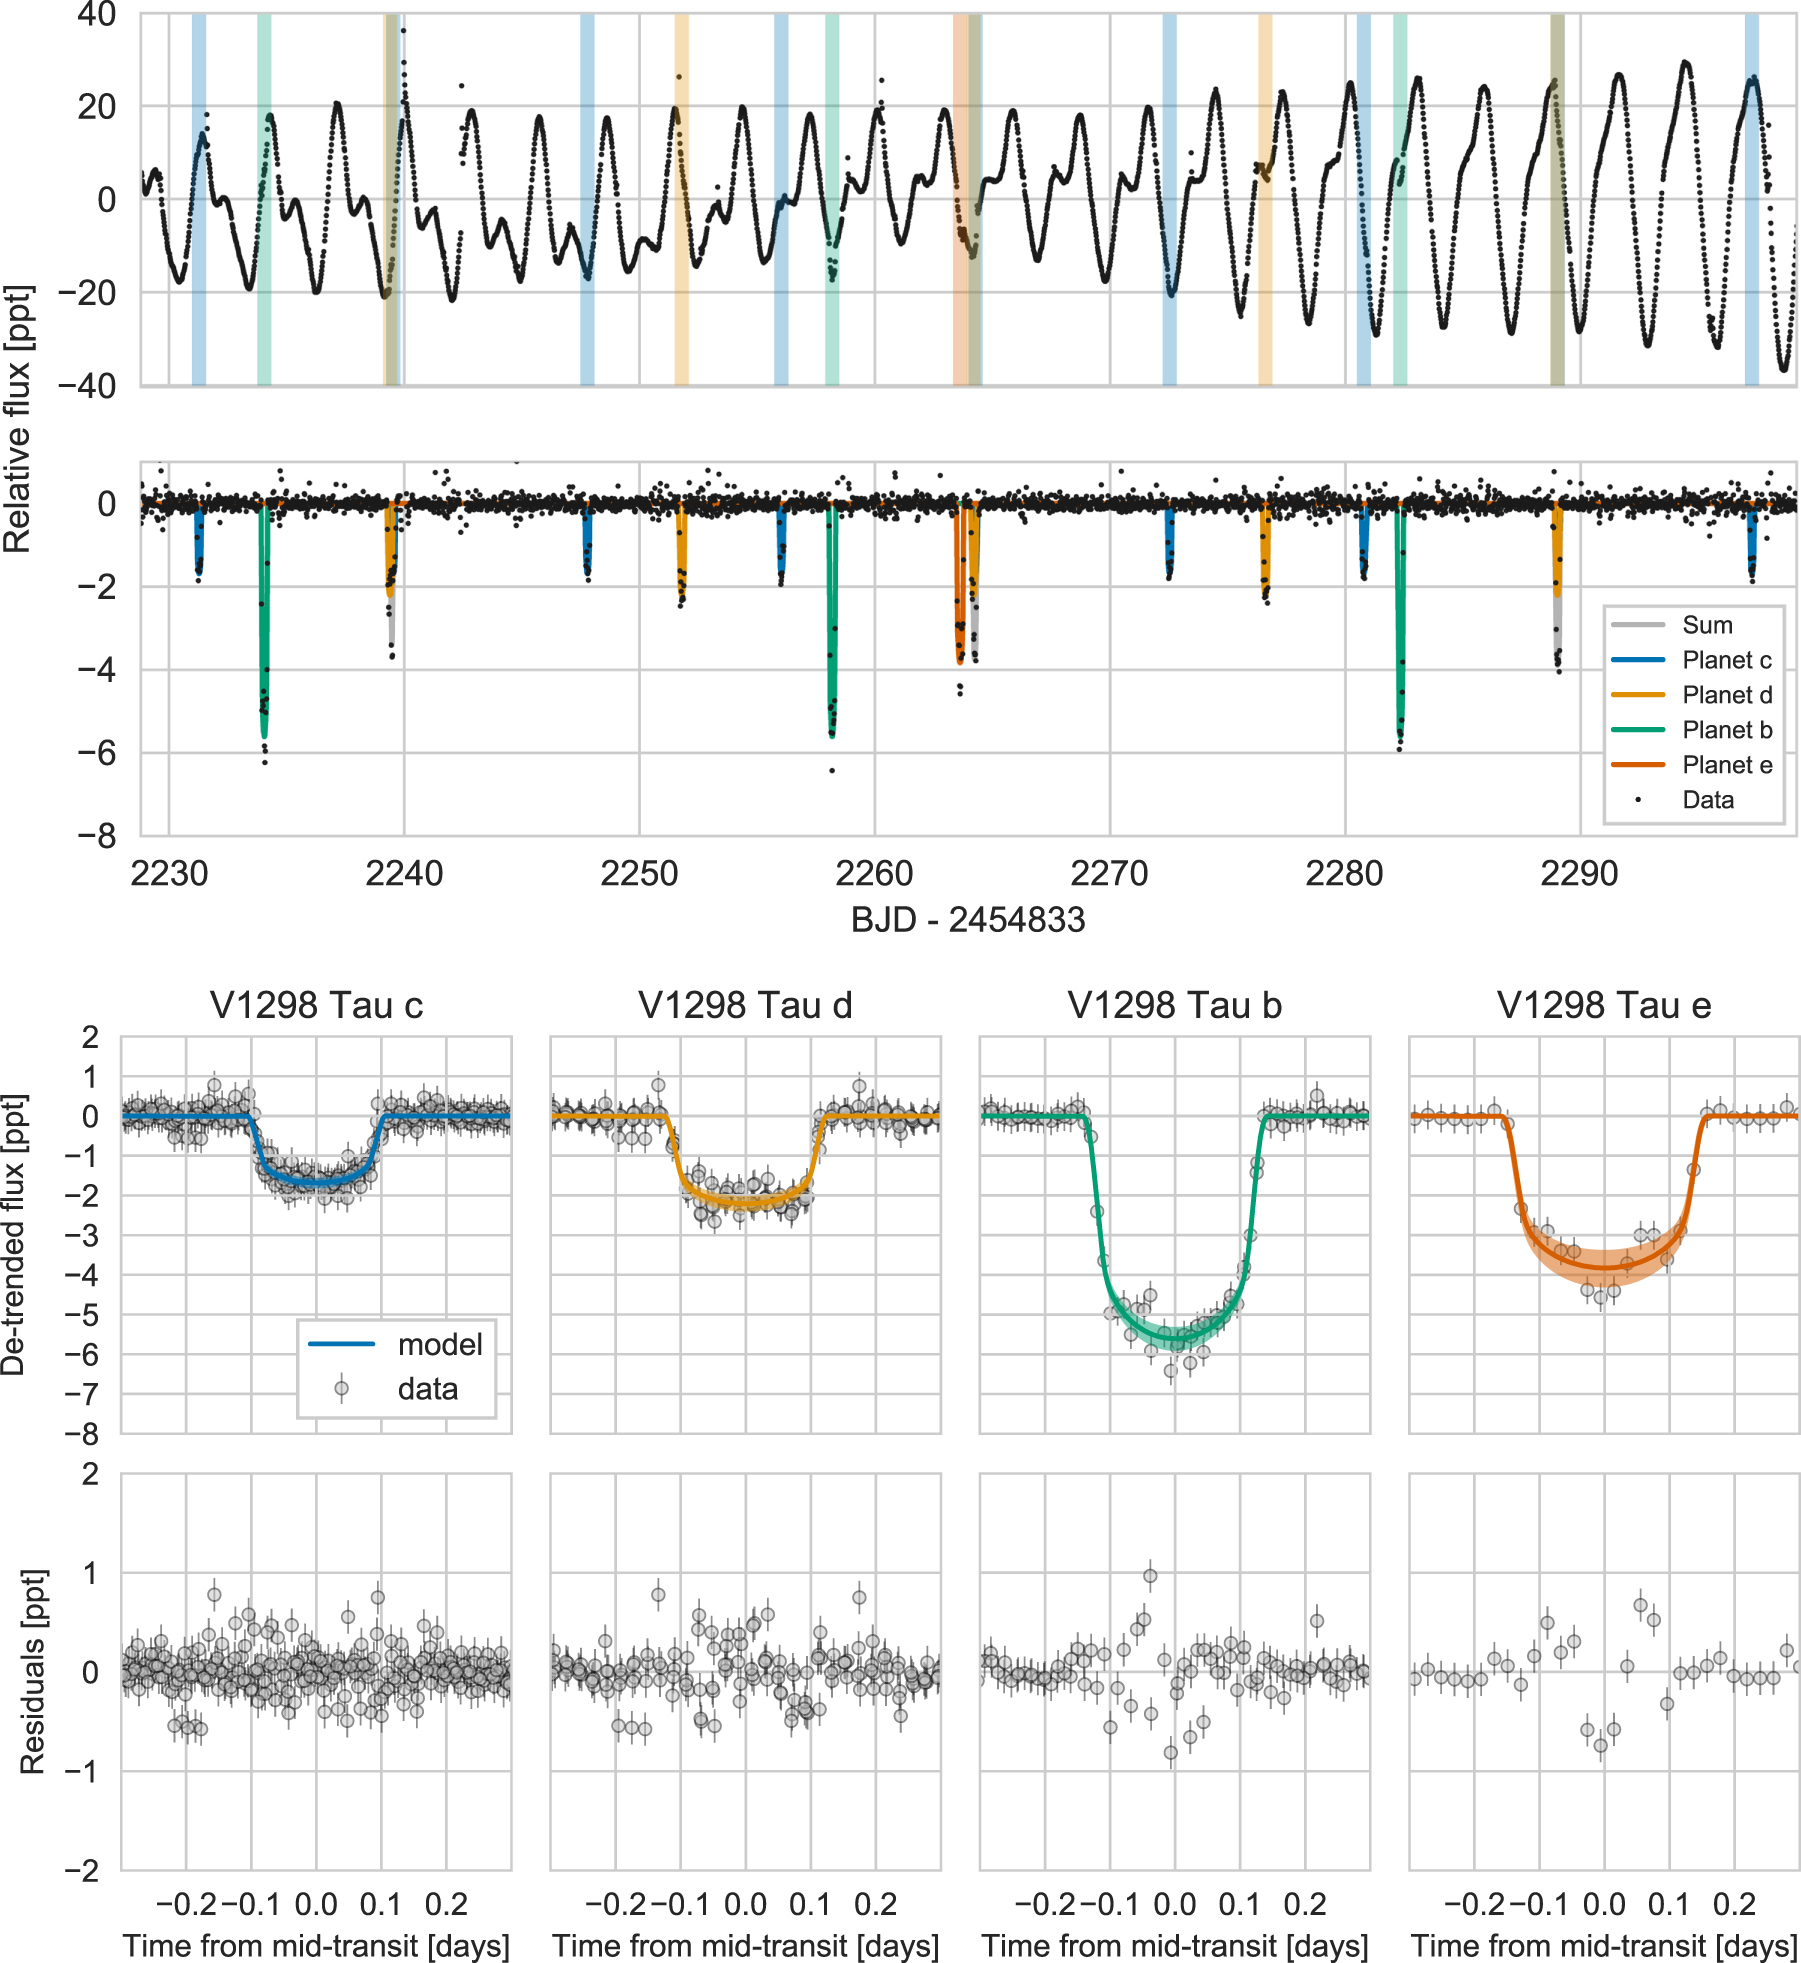Click the 2290 tick on time axis
Viewport: 1801px width, 1963px height.
coord(1579,874)
